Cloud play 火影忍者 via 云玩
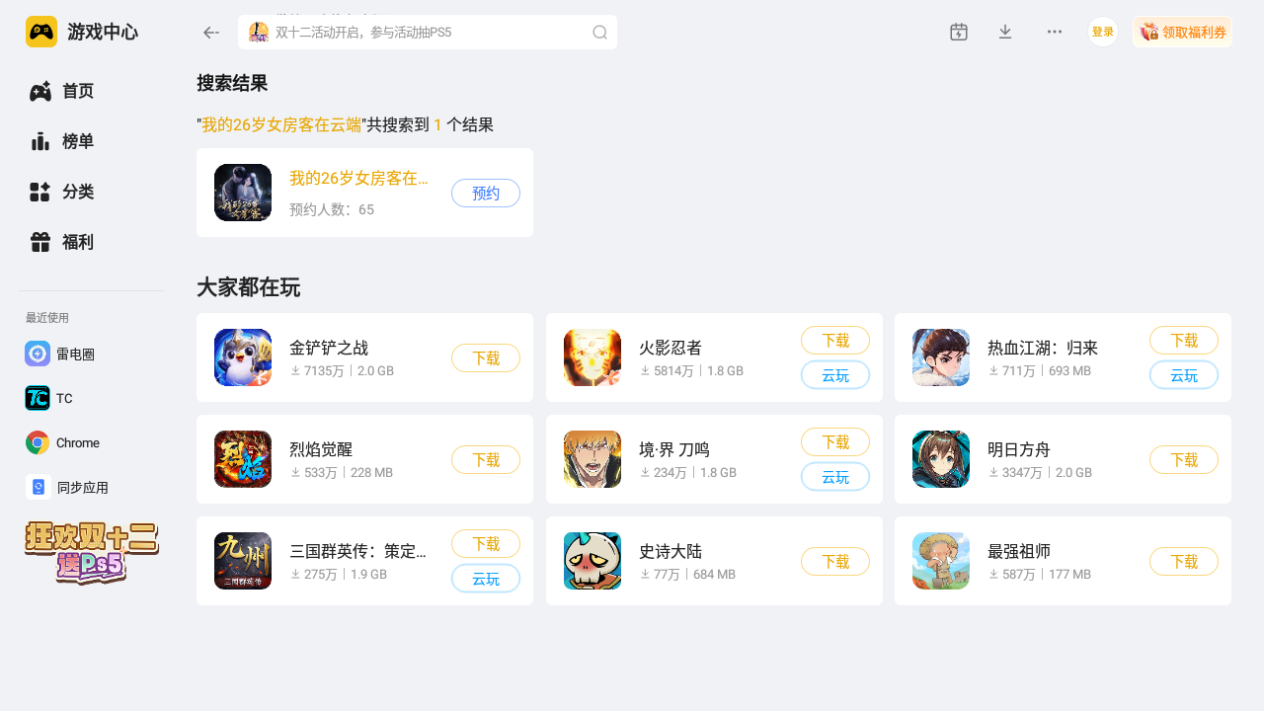Image resolution: width=1264 pixels, height=711 pixels. coord(835,375)
